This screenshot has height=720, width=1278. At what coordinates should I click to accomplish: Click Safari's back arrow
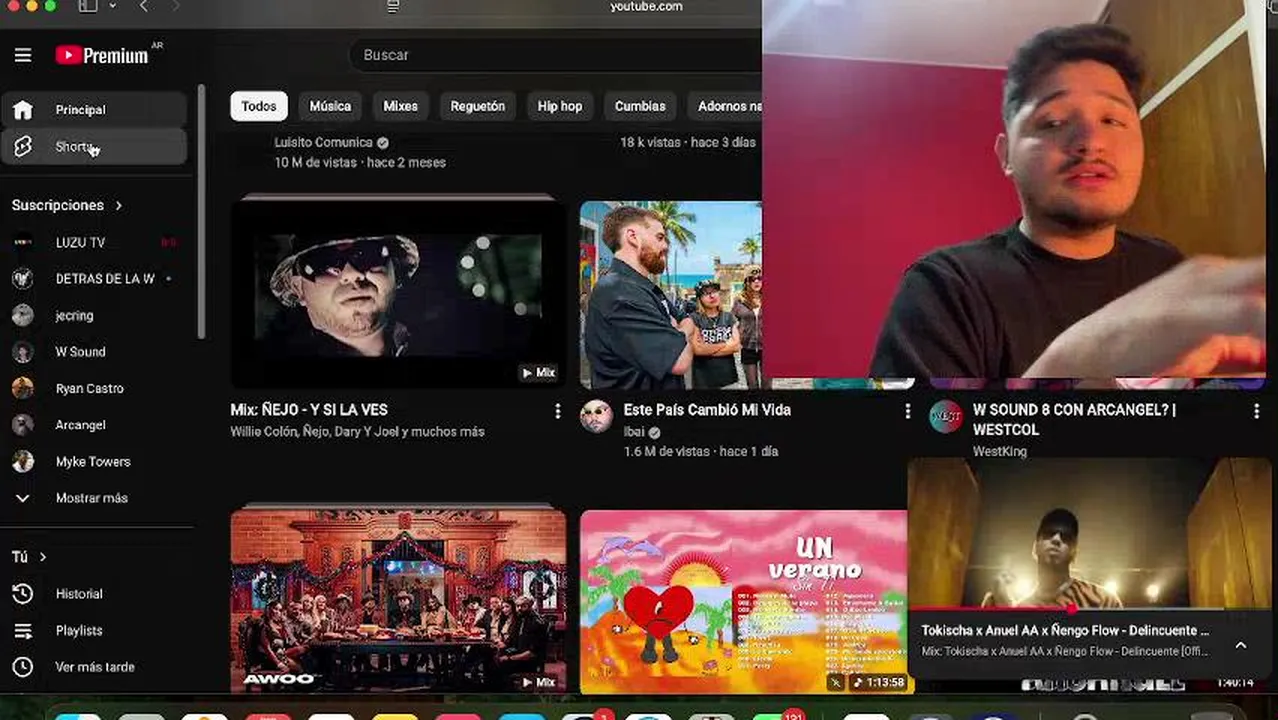tap(144, 6)
